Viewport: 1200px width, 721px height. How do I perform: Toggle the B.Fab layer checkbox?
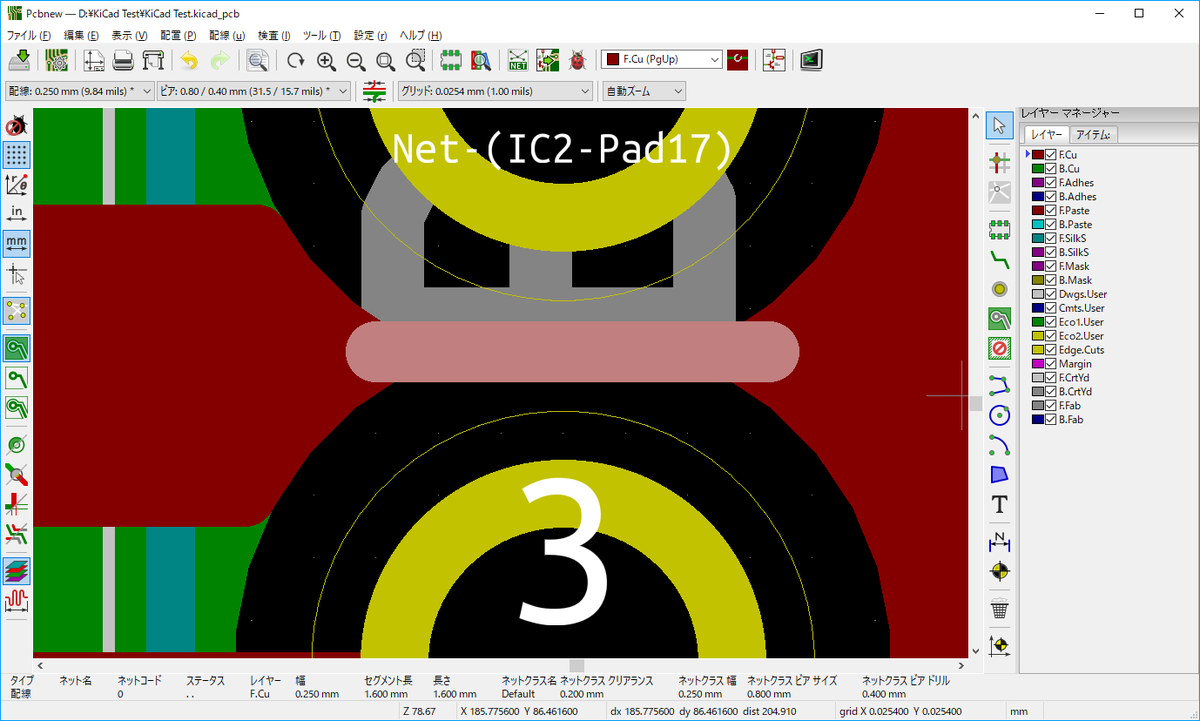click(1051, 419)
